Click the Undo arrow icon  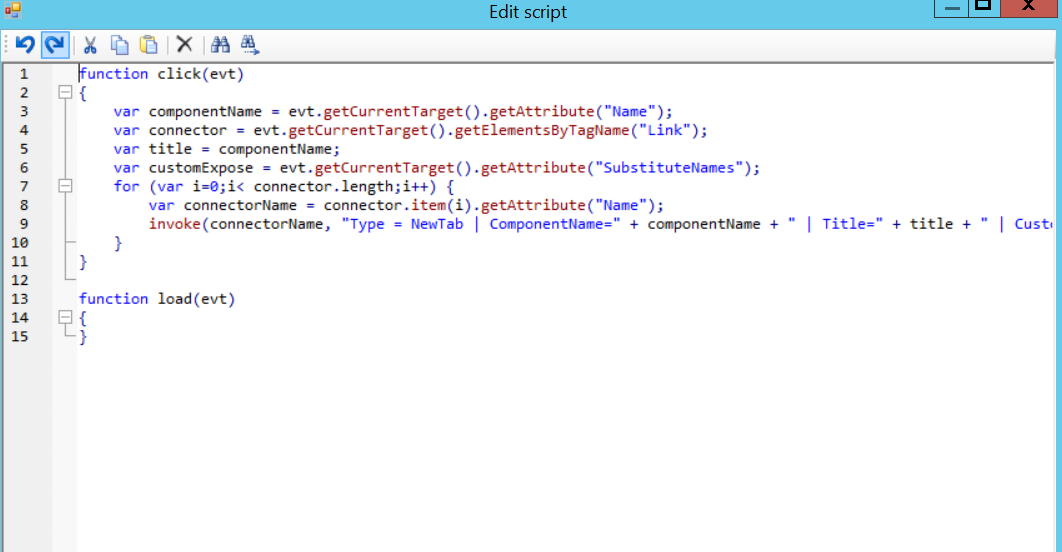(x=25, y=44)
